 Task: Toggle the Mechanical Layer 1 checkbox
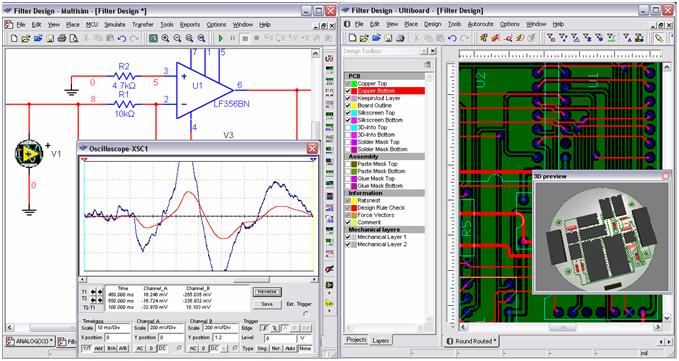click(348, 237)
